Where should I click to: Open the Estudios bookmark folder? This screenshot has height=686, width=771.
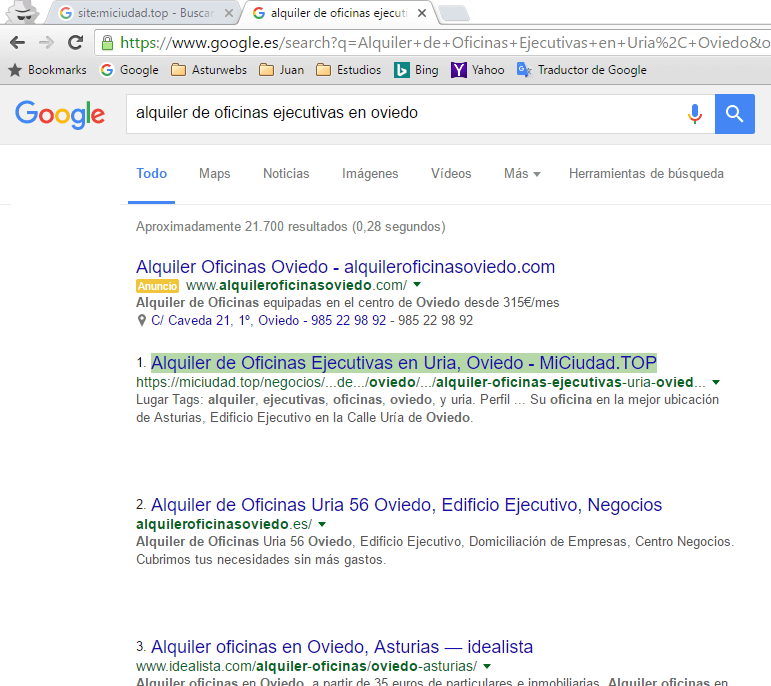349,70
